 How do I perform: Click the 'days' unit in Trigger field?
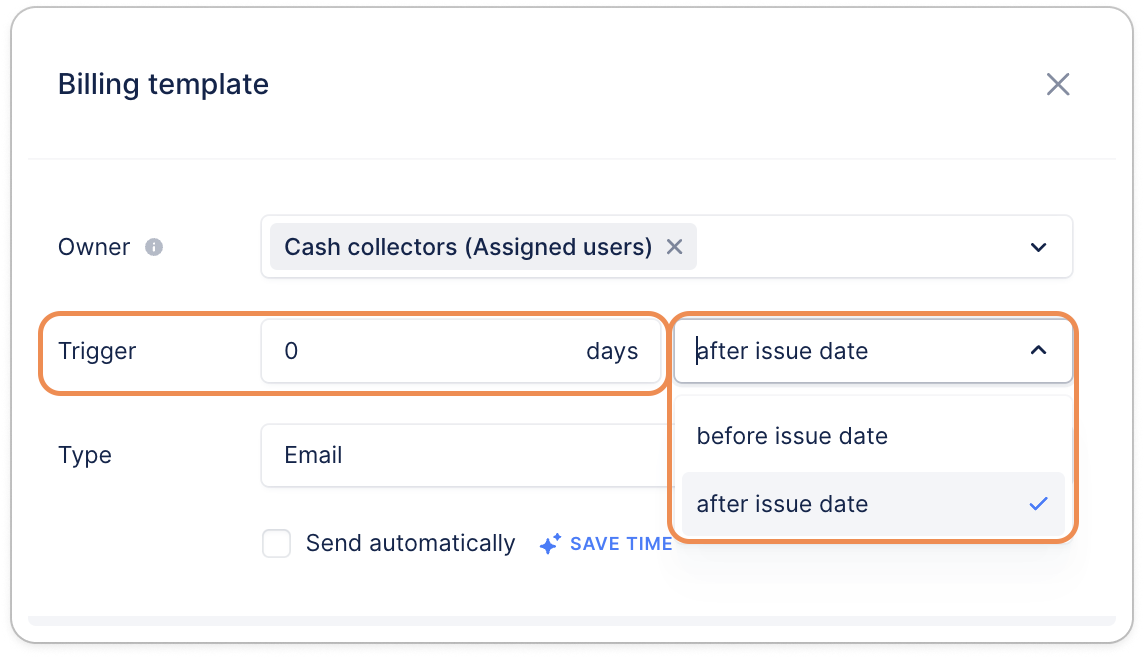point(612,351)
